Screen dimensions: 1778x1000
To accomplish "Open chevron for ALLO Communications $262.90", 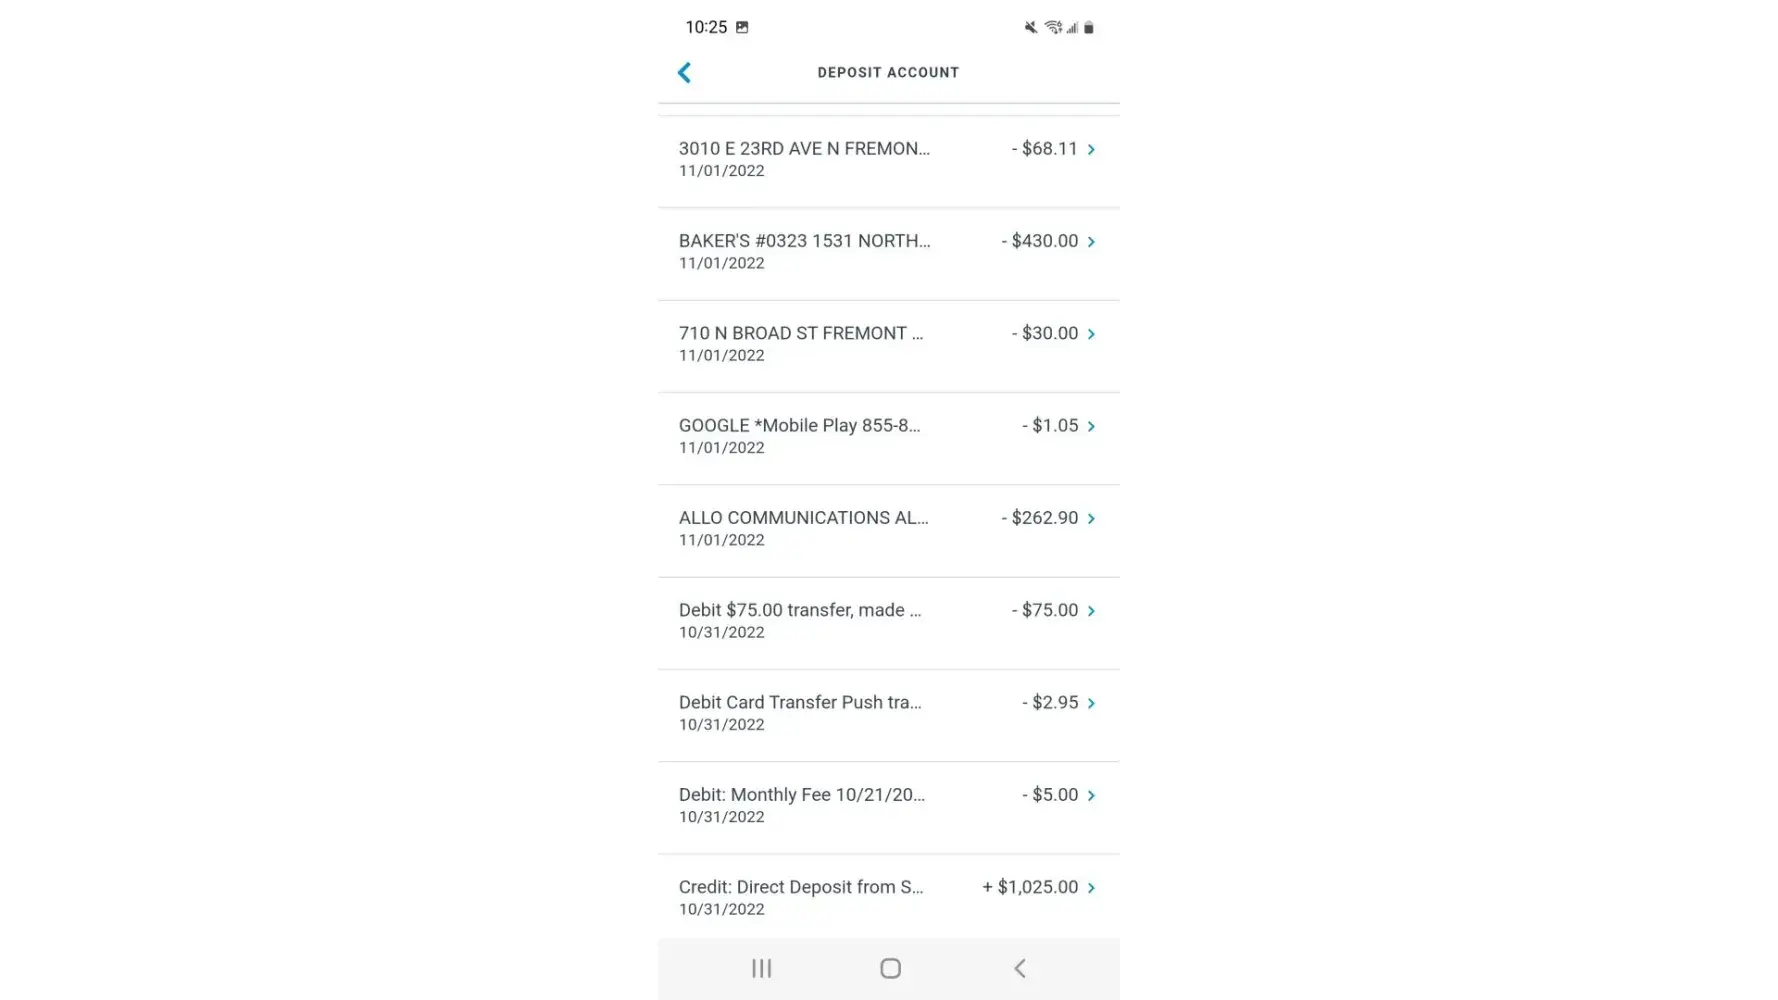I will pyautogui.click(x=1091, y=518).
